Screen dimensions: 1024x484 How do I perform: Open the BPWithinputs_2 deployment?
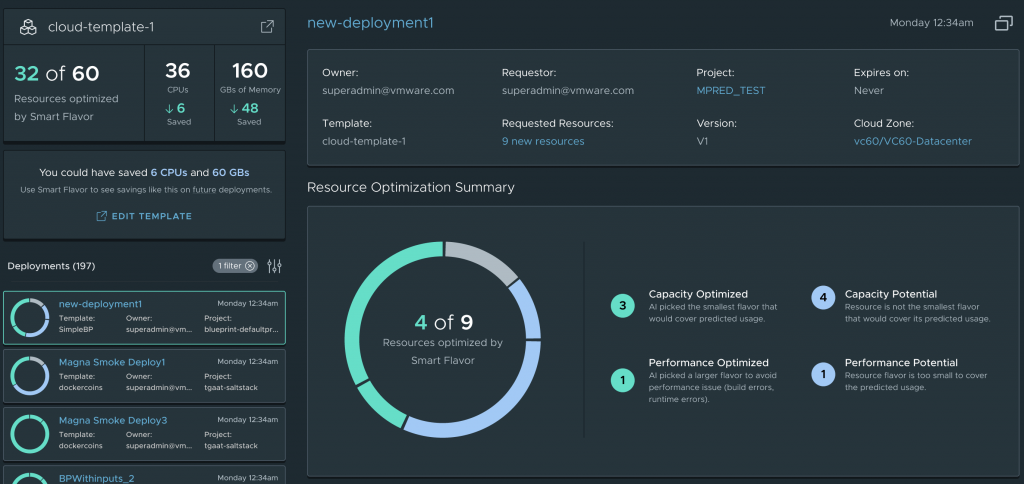click(96, 479)
